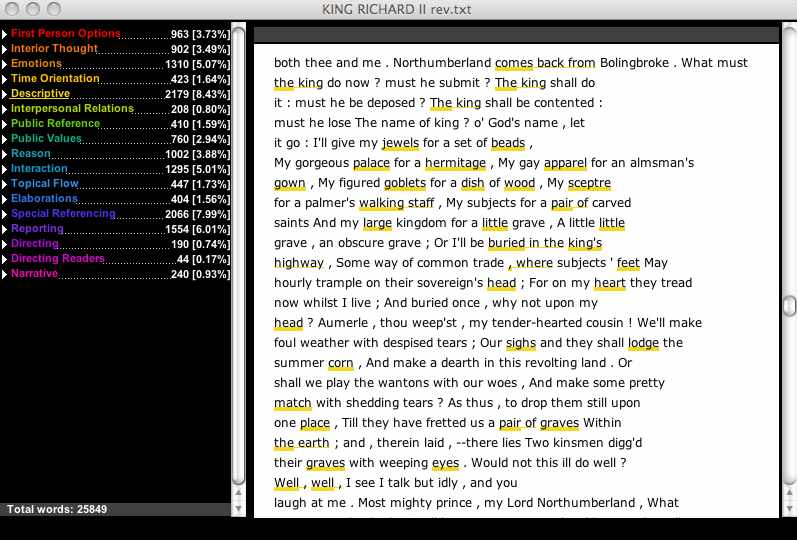Screen dimensions: 797x540
Task: Expand the Interaction category triangle
Action: pyautogui.click(x=5, y=169)
